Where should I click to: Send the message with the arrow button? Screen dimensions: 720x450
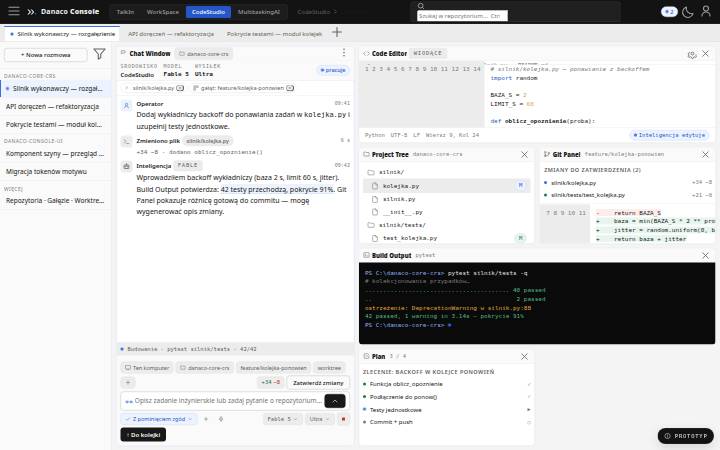pos(335,401)
